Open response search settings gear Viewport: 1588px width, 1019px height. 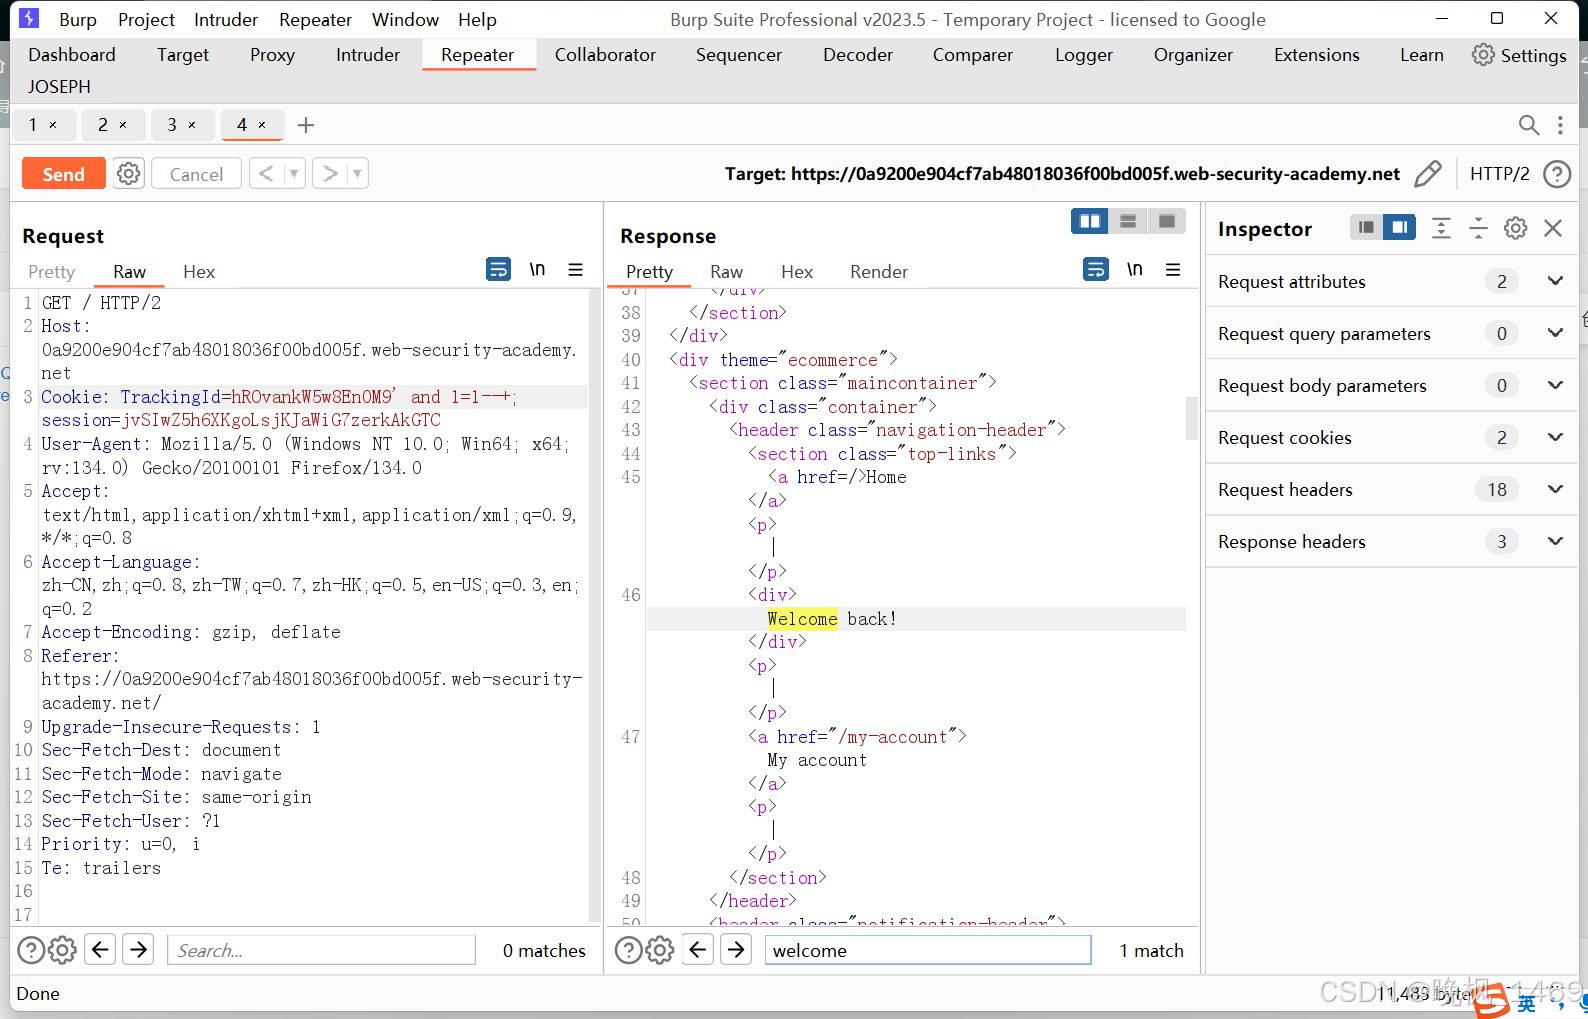point(659,950)
